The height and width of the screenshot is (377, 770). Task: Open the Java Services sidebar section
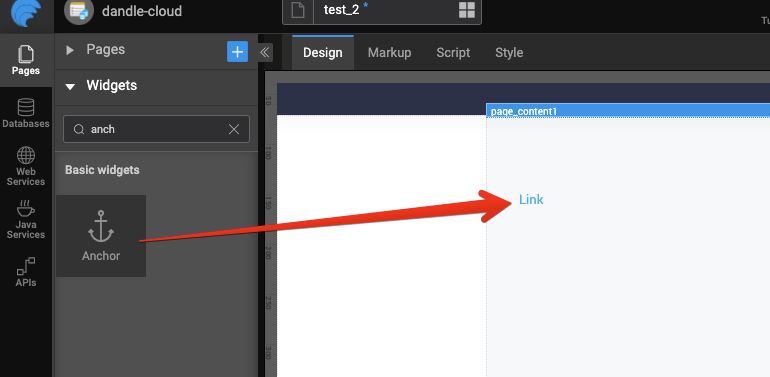tap(26, 219)
